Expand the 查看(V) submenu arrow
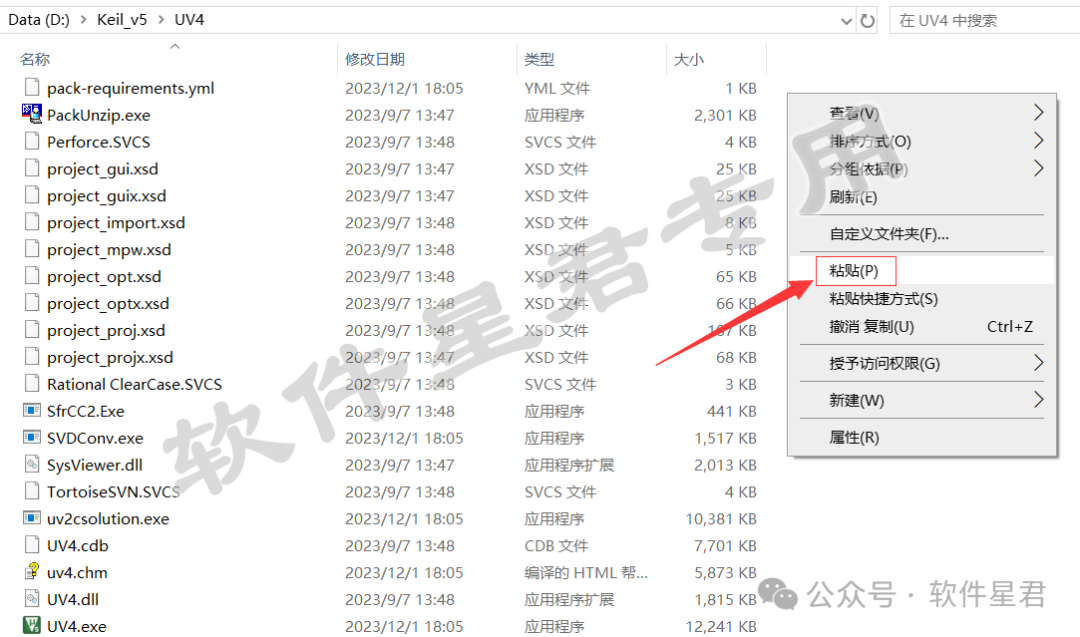1080x637 pixels. [x=1039, y=112]
